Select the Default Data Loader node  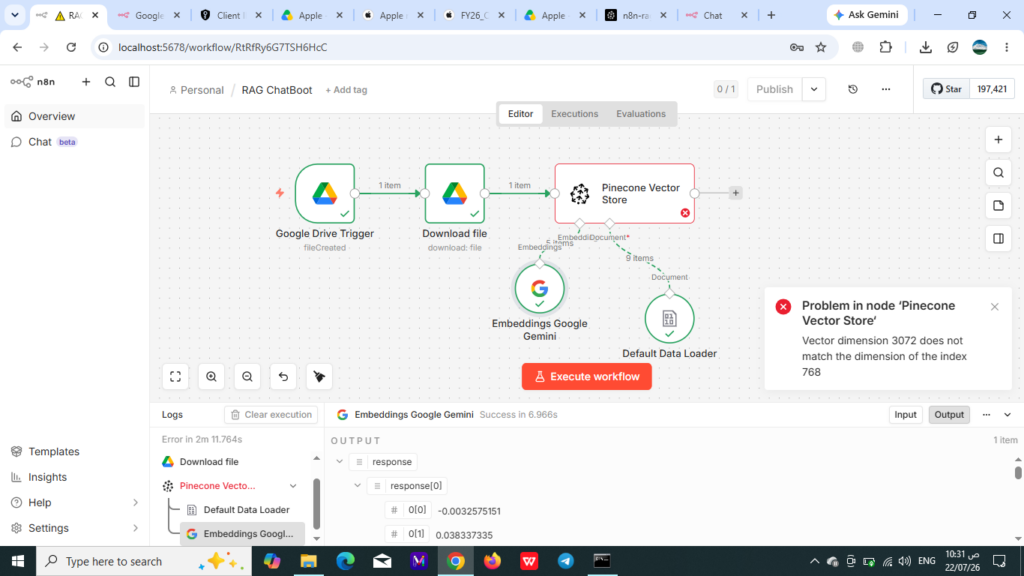(669, 319)
